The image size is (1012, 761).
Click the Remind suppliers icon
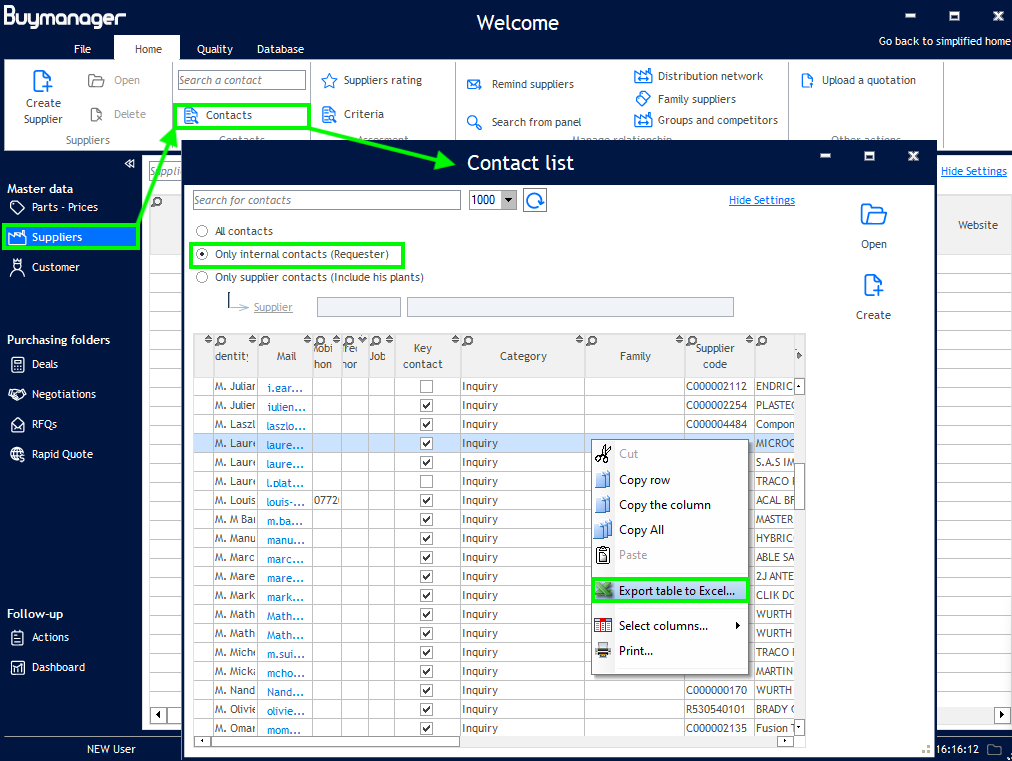click(475, 85)
